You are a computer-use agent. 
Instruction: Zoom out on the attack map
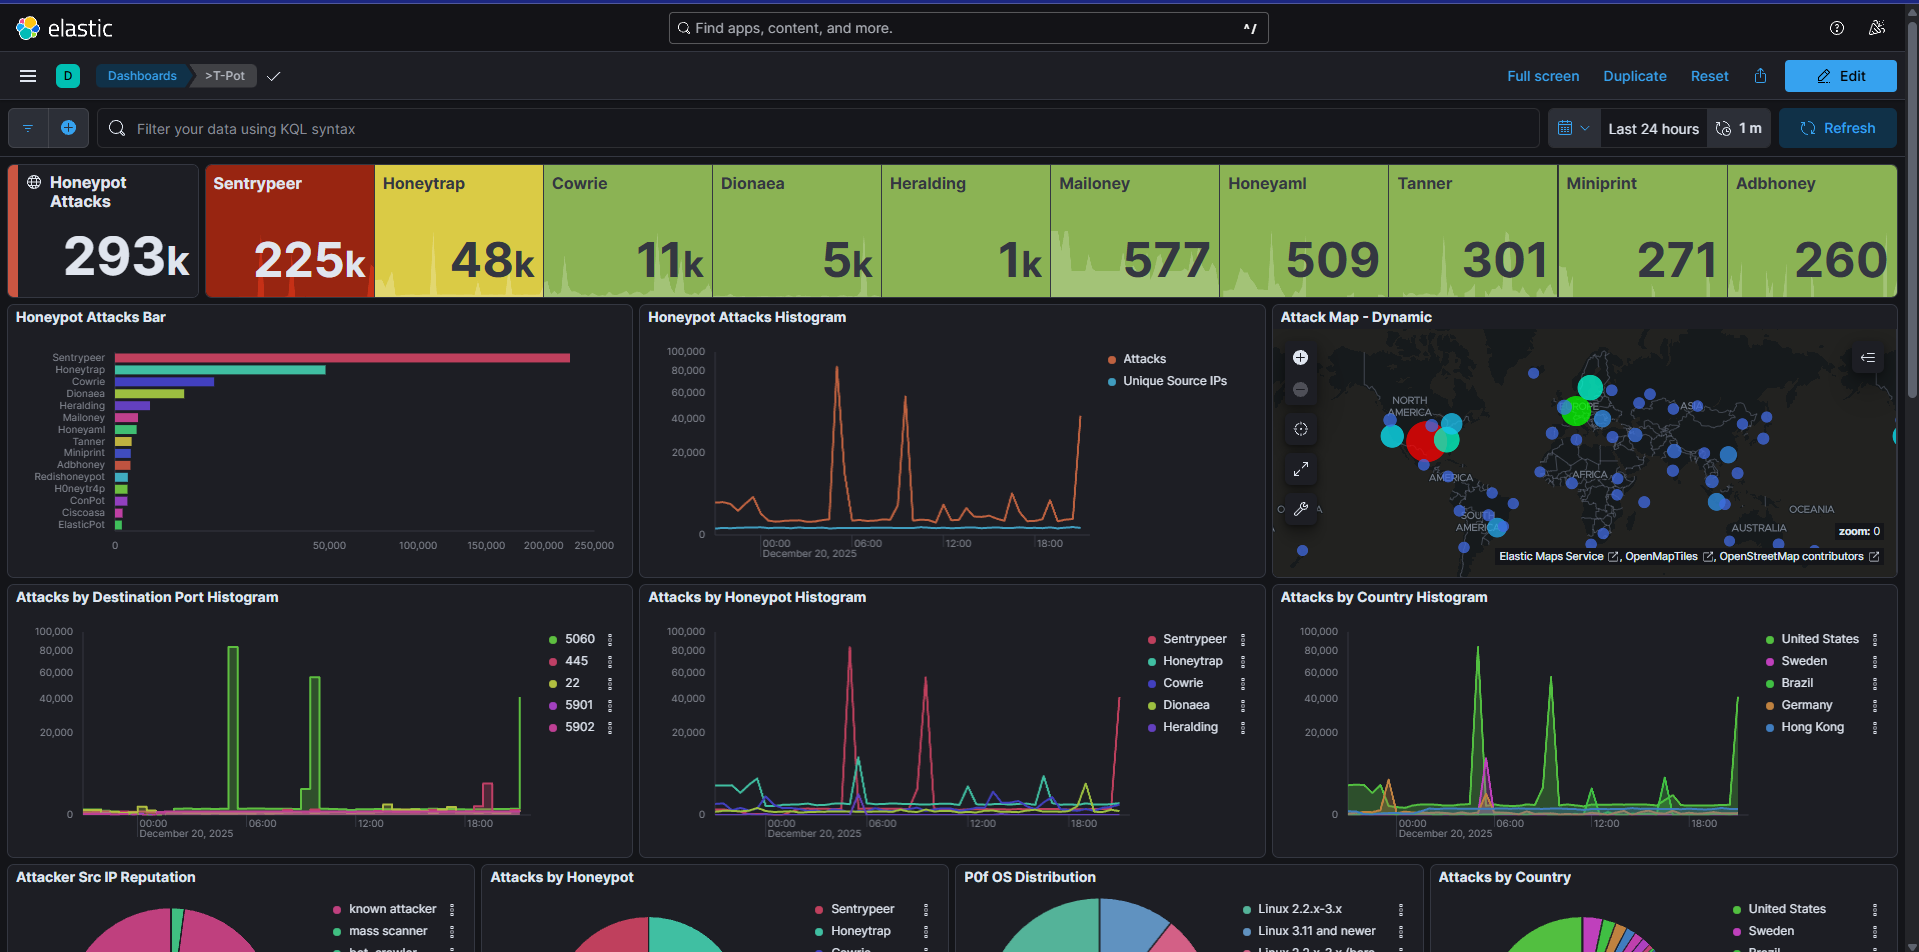(x=1300, y=390)
